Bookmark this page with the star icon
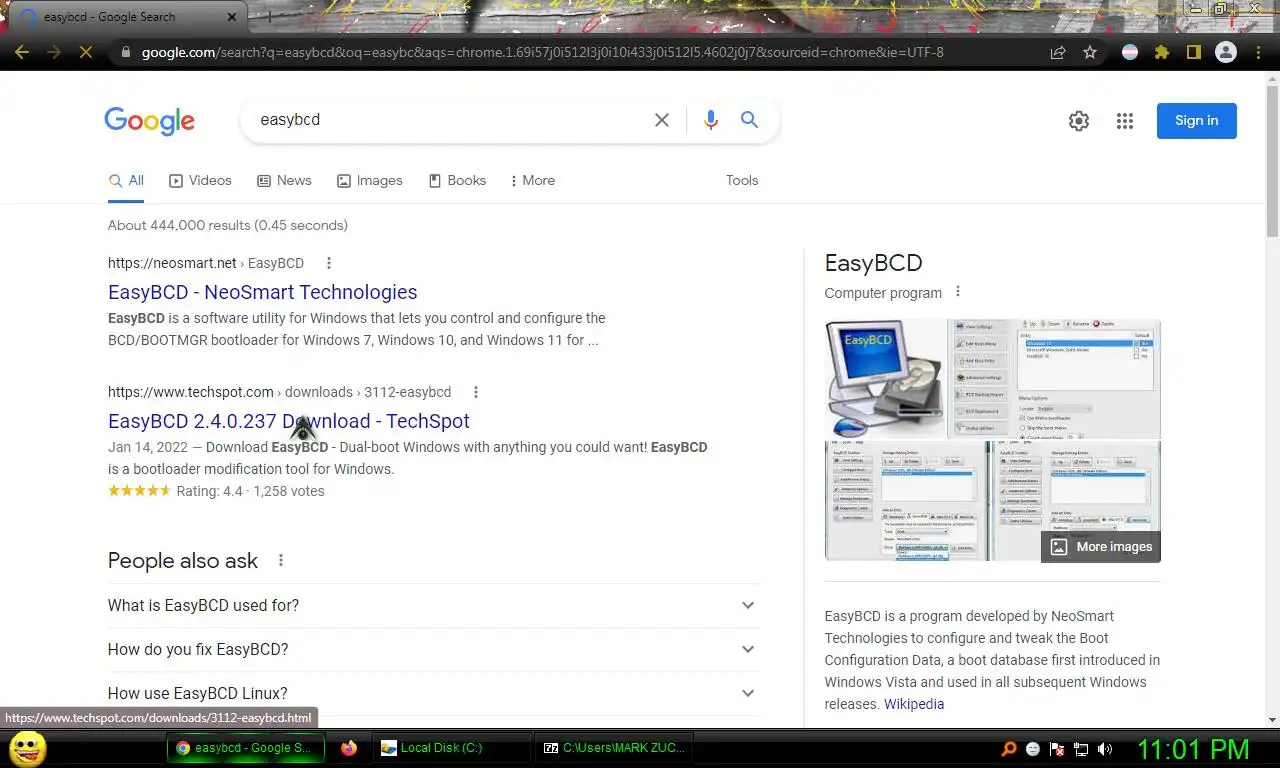The width and height of the screenshot is (1280, 768). point(1090,52)
